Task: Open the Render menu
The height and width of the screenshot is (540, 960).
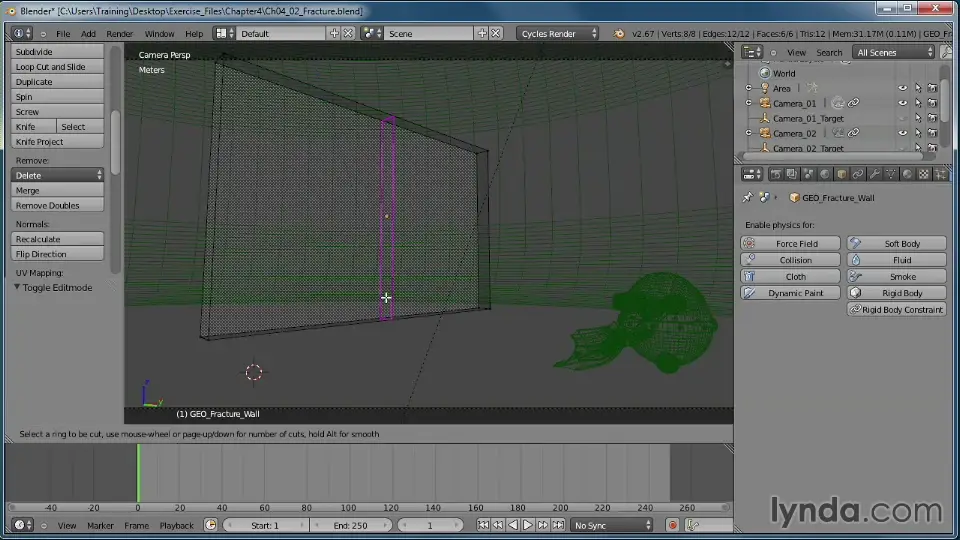Action: coord(119,34)
